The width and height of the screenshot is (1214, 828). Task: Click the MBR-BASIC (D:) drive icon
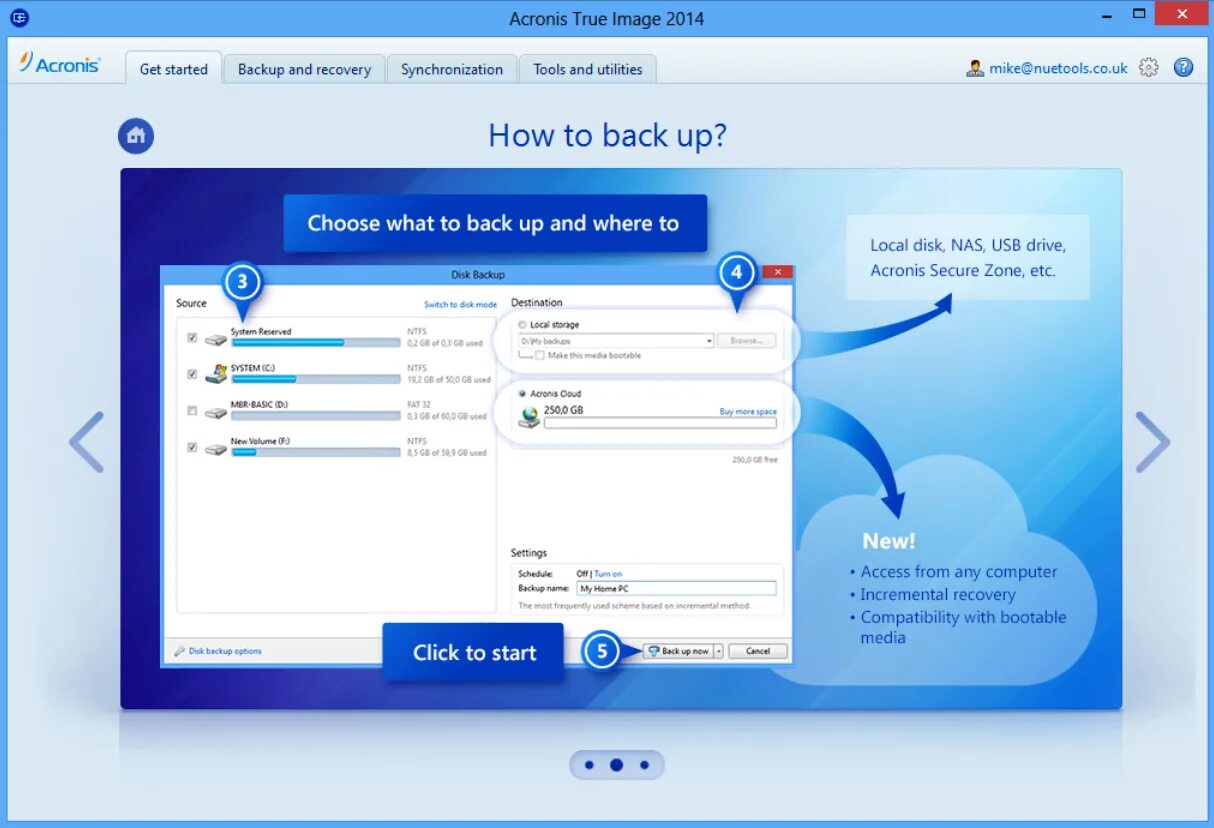pyautogui.click(x=216, y=411)
